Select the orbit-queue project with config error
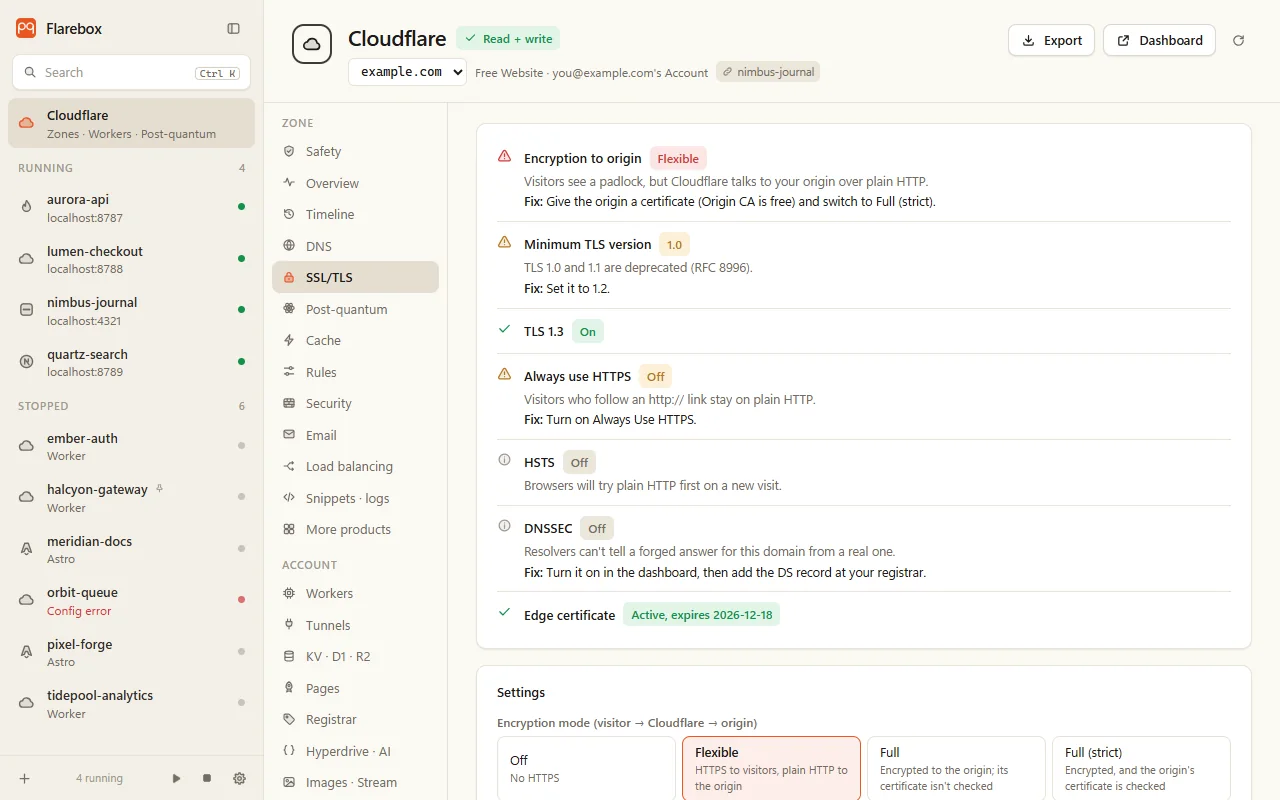The height and width of the screenshot is (800, 1280). pyautogui.click(x=131, y=600)
